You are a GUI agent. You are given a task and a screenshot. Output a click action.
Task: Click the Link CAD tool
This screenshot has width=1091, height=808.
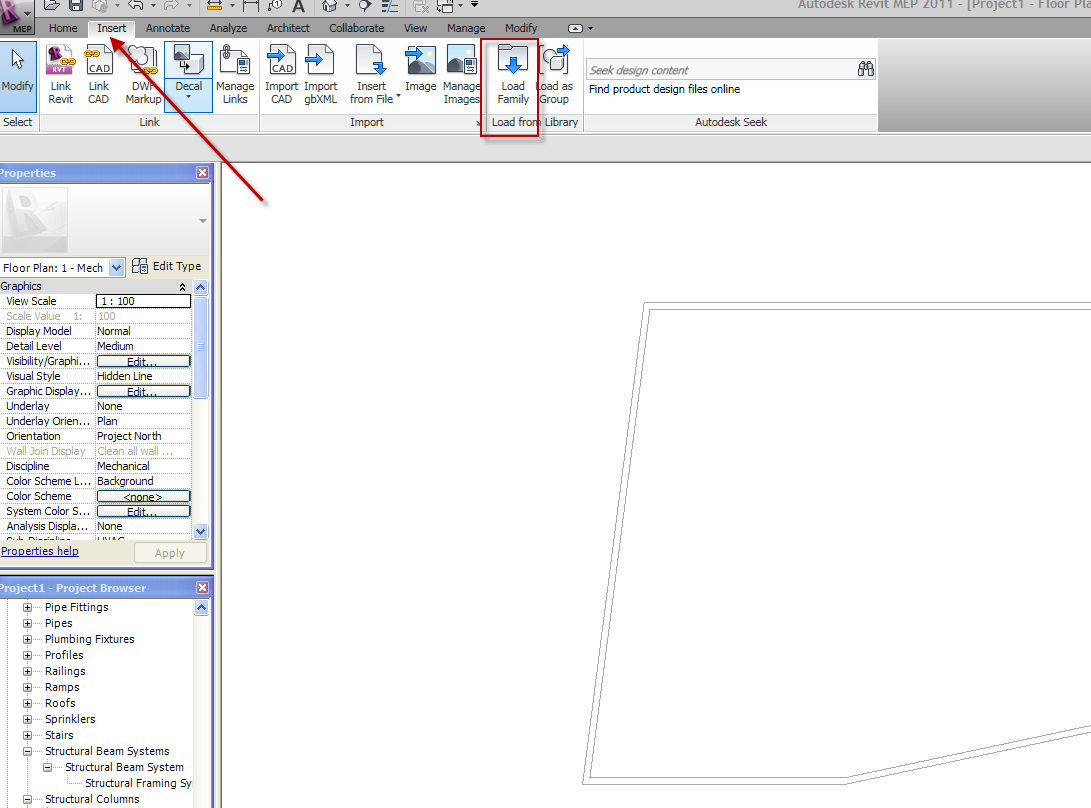click(99, 74)
